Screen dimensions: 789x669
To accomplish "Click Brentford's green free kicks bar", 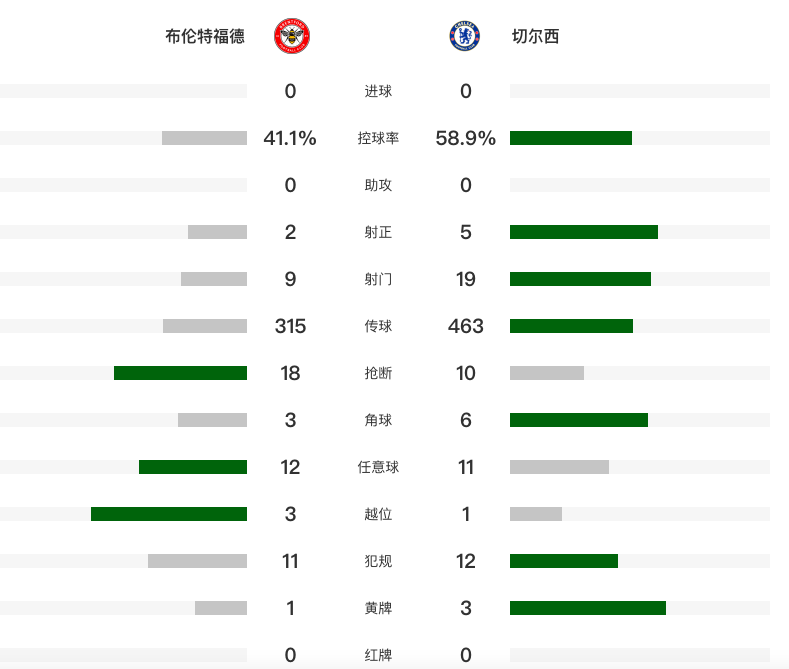I will coord(193,467).
